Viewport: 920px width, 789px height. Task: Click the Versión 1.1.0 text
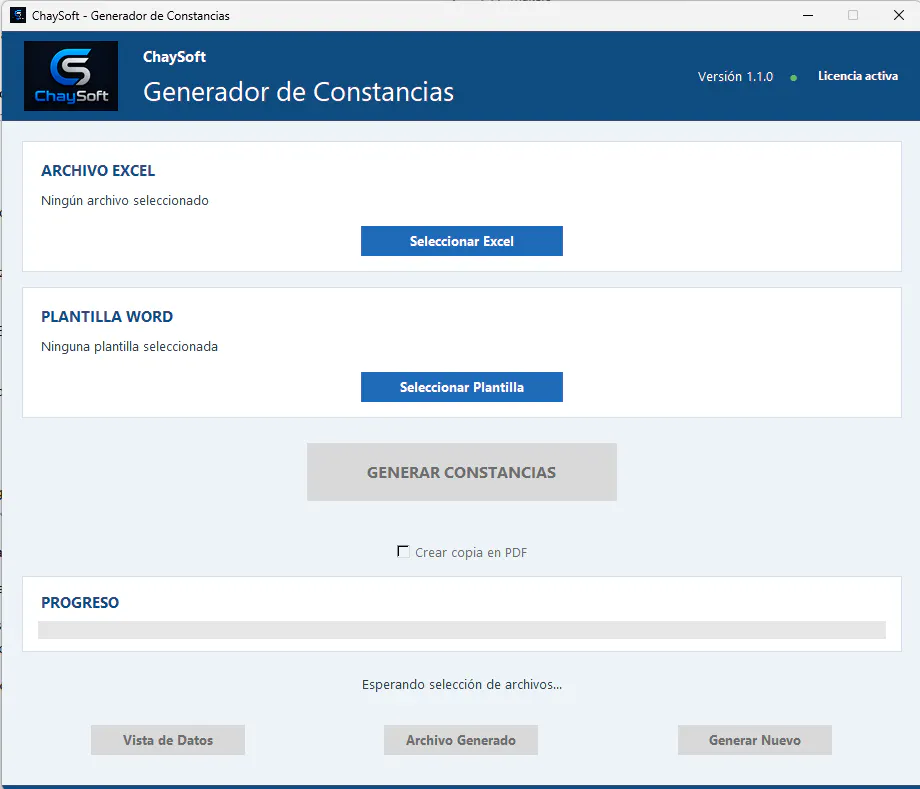click(735, 77)
